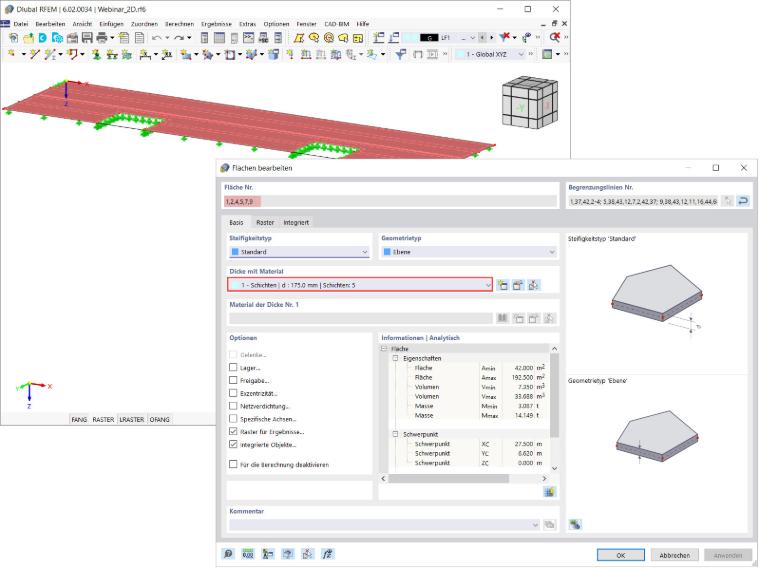The image size is (760, 570).
Task: Uncheck the Integrierte Objekte... checkbox
Action: 233,444
